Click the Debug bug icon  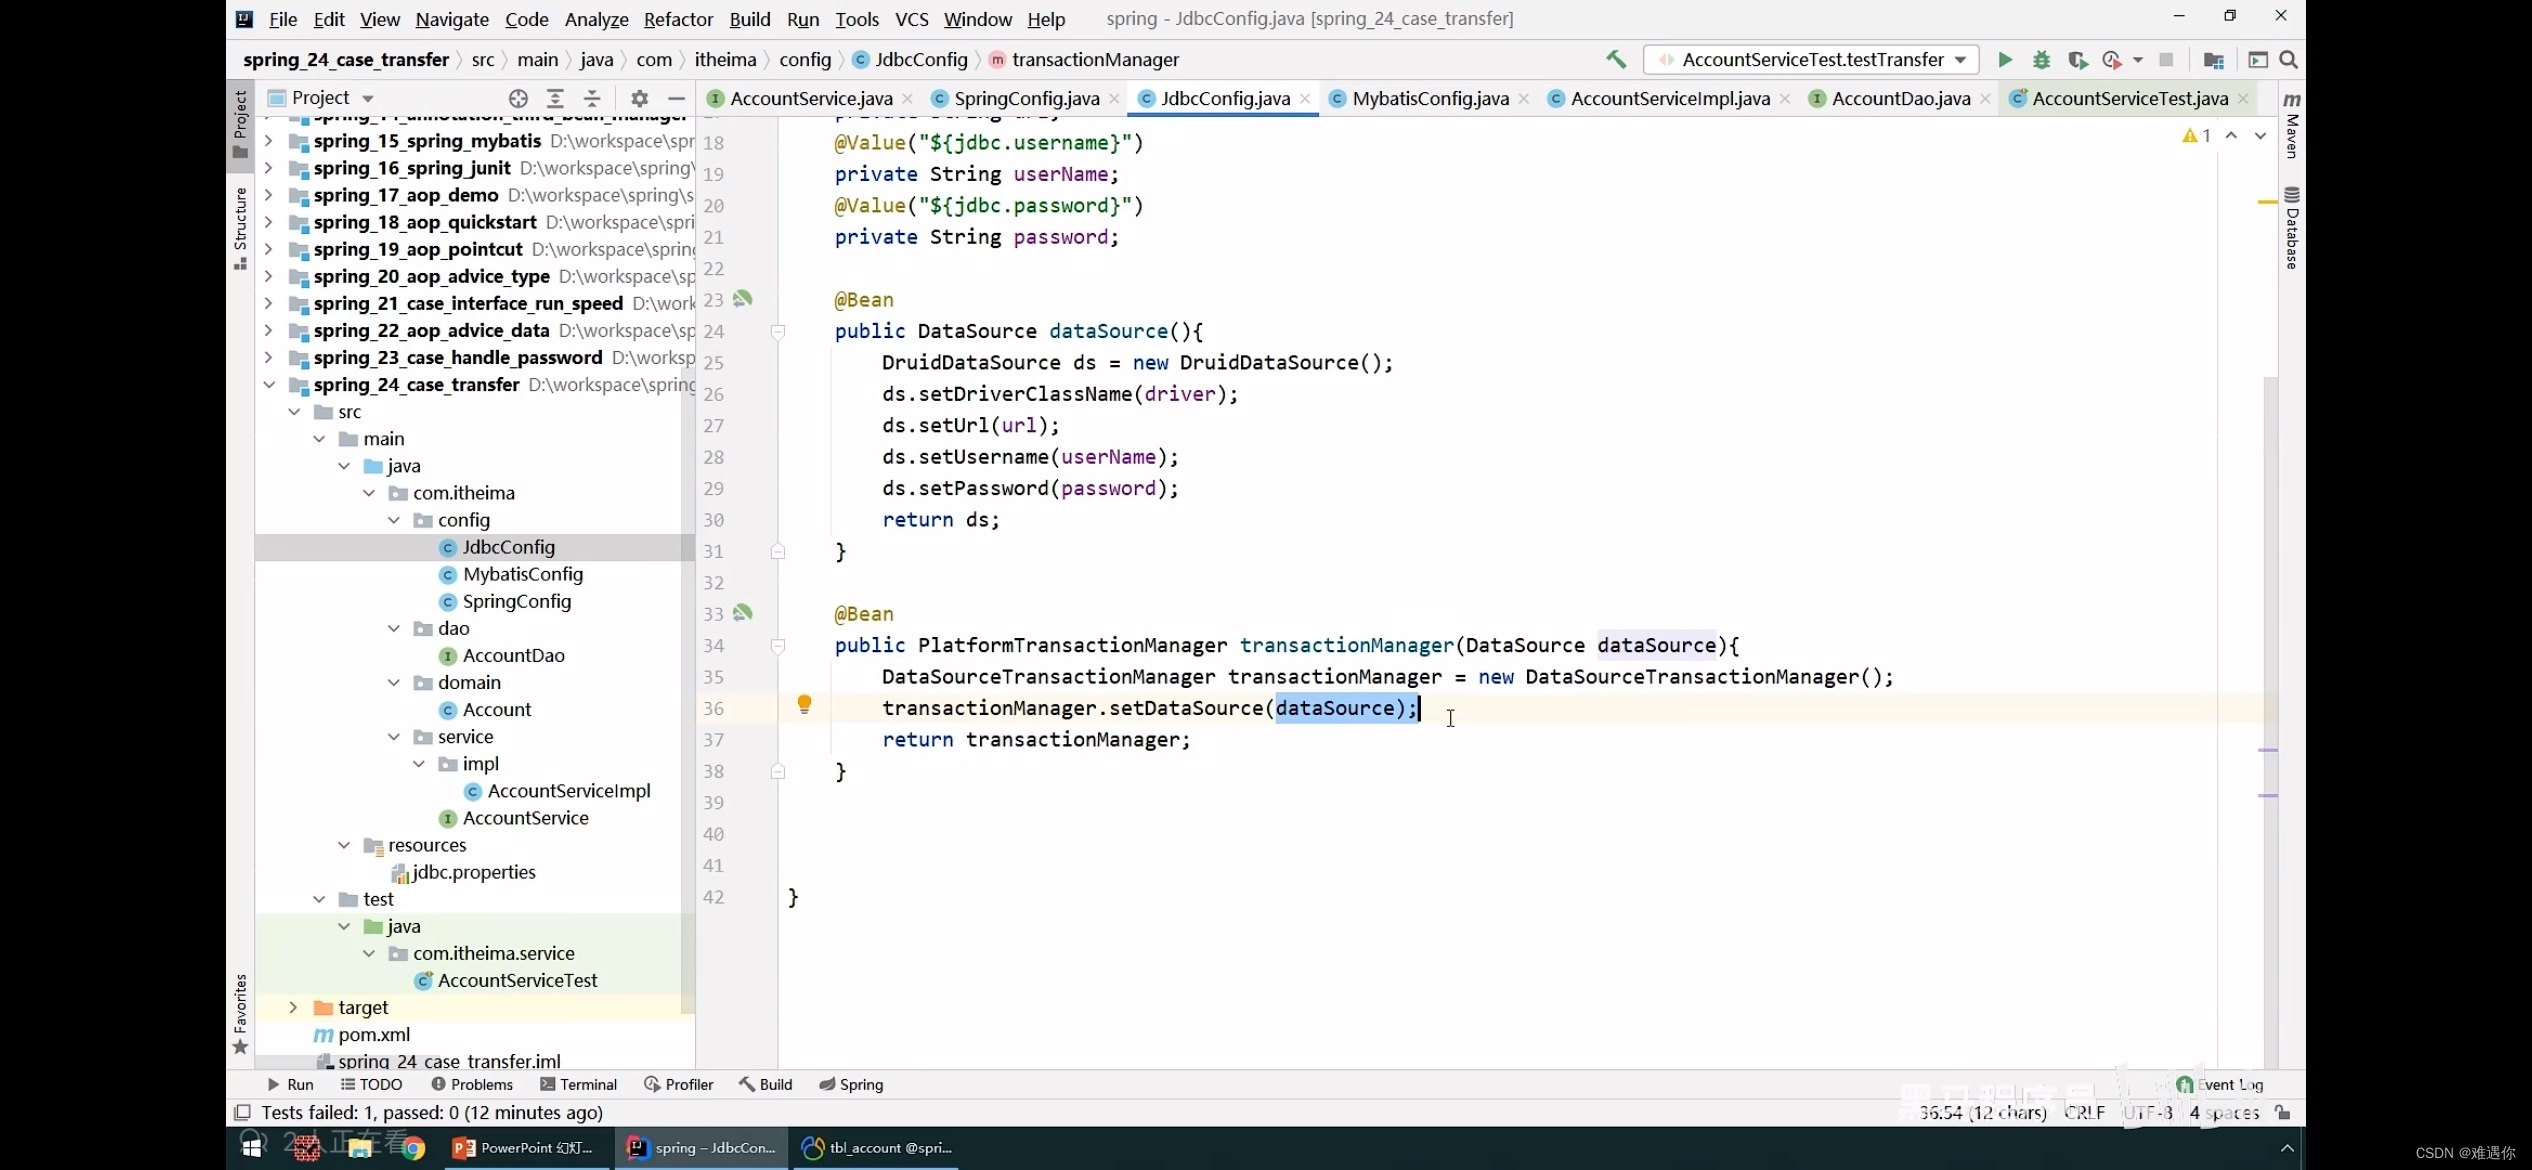2041,60
